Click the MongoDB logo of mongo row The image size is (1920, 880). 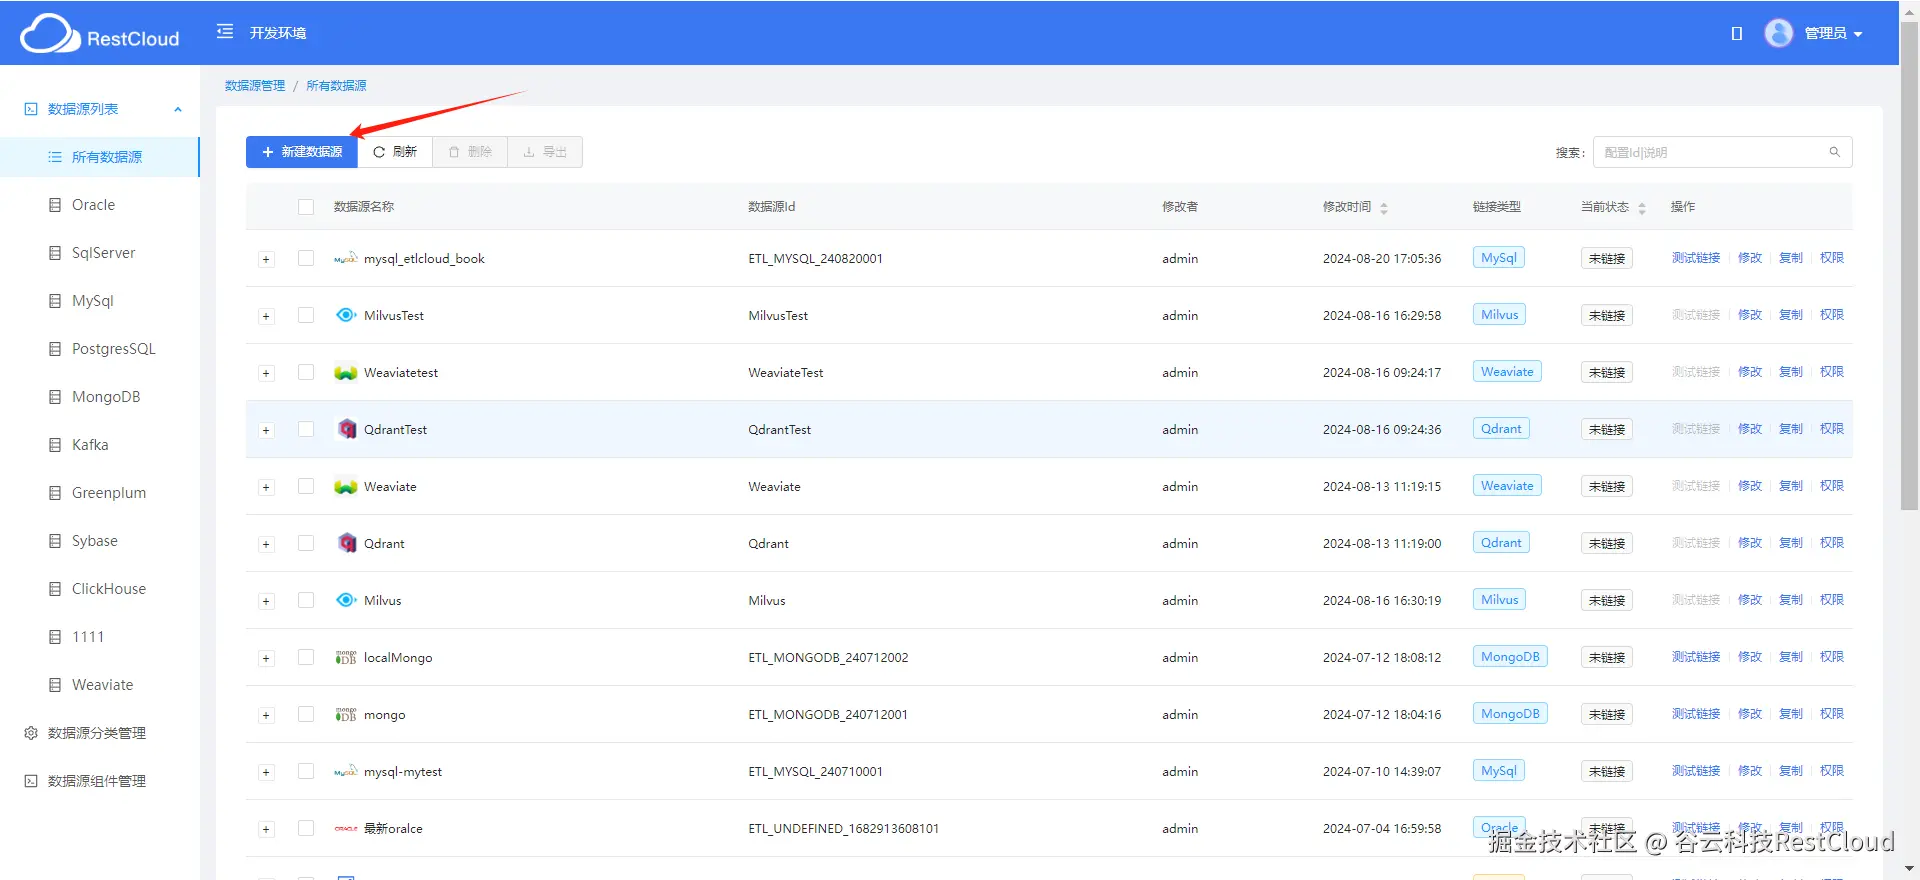pos(346,714)
